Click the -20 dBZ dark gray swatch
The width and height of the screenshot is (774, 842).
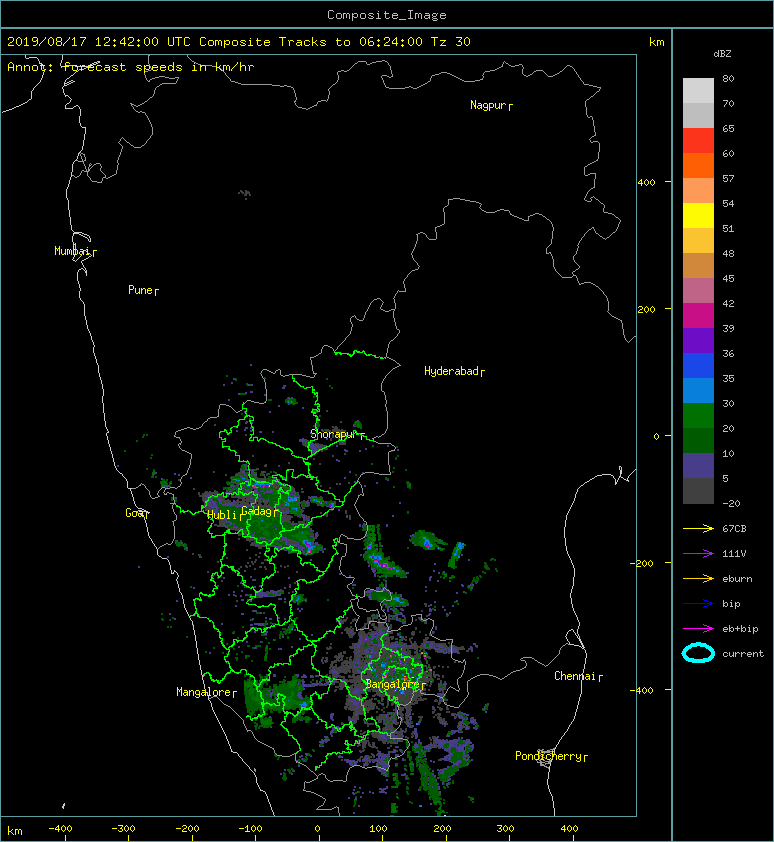coord(698,491)
